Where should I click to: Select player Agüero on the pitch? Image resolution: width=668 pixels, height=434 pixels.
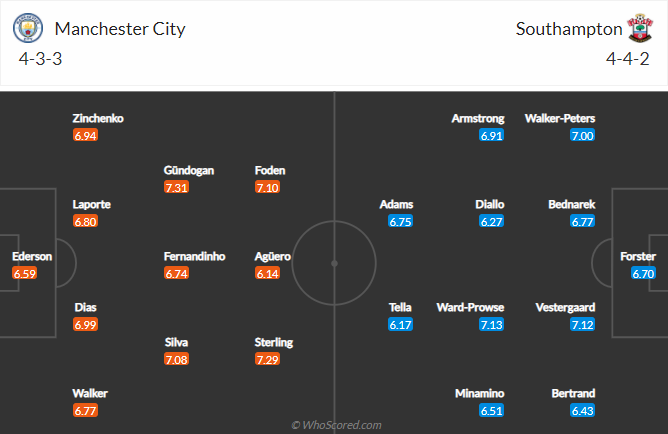tap(272, 256)
